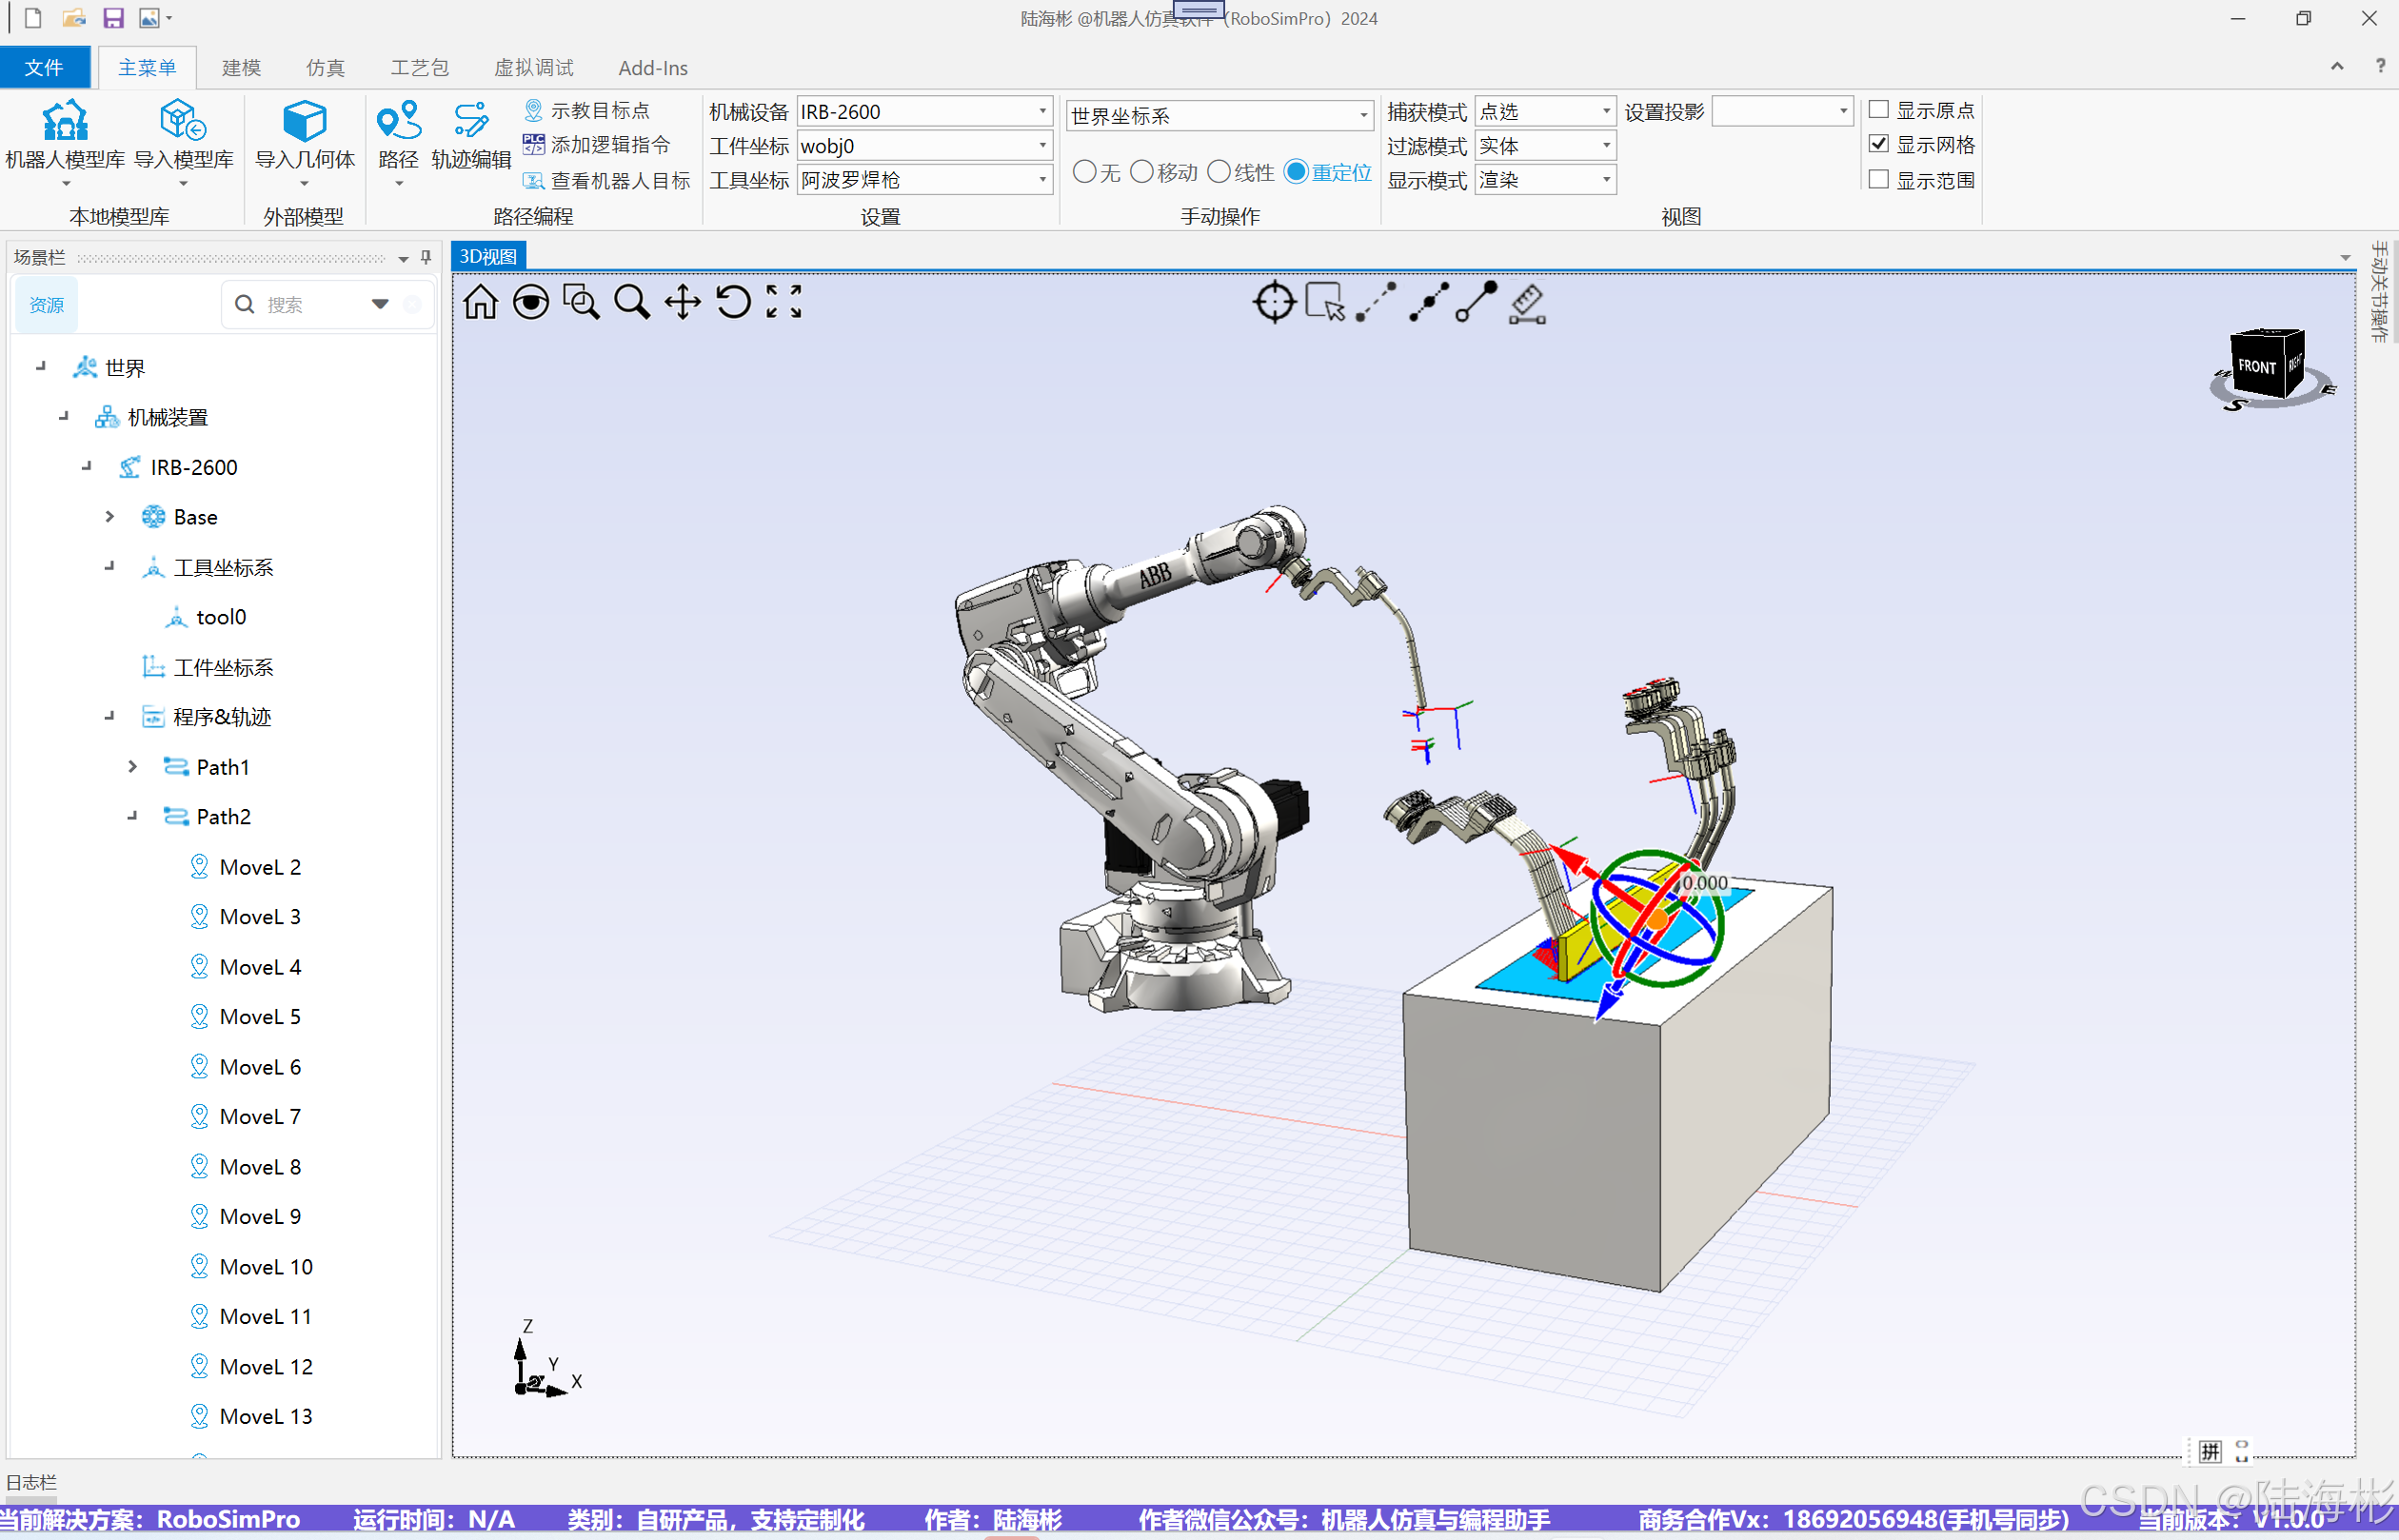Viewport: 2399px width, 1540px height.
Task: Expand the Path1 tree node
Action: [133, 767]
